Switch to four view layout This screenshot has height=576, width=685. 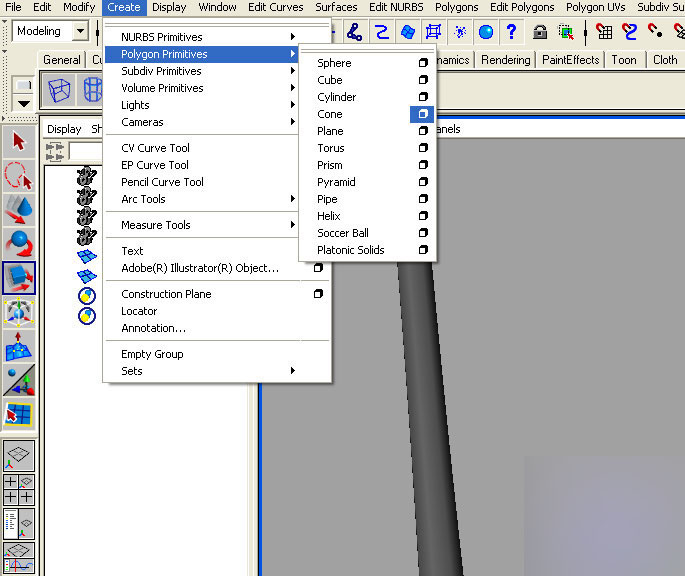click(19, 489)
